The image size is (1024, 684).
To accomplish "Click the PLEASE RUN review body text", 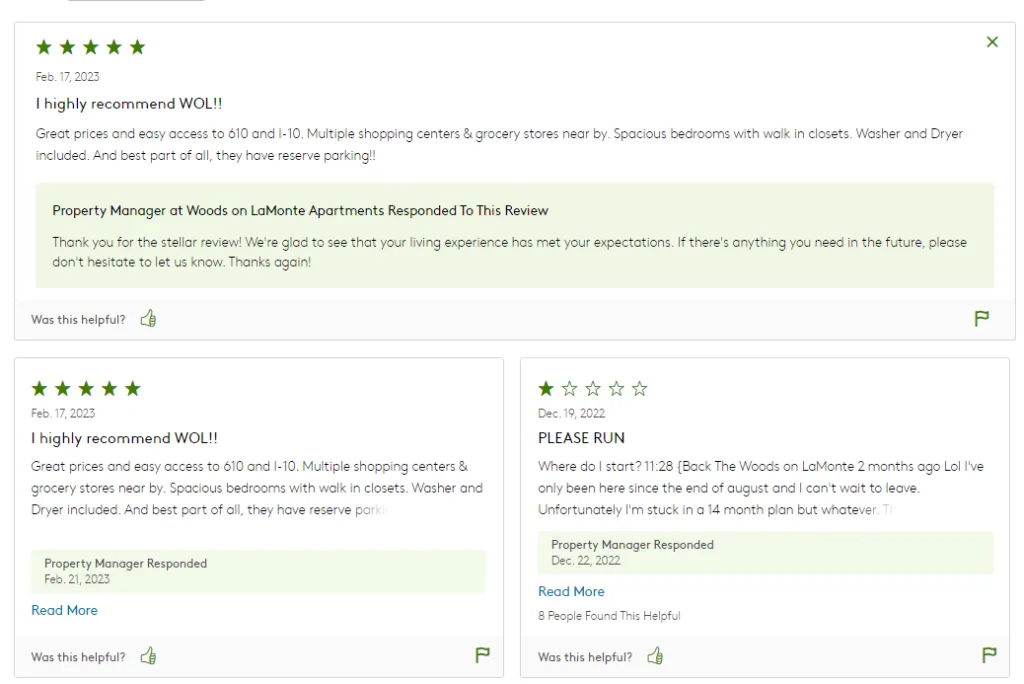I will pyautogui.click(x=760, y=488).
